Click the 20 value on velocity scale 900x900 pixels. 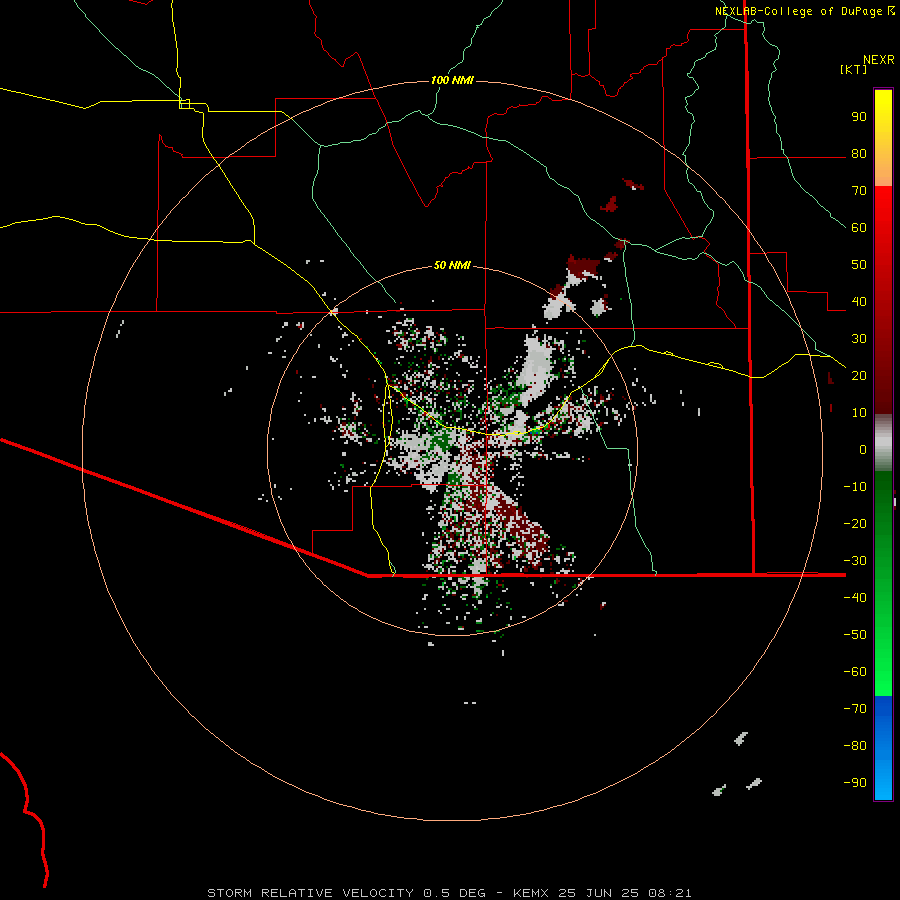click(859, 375)
